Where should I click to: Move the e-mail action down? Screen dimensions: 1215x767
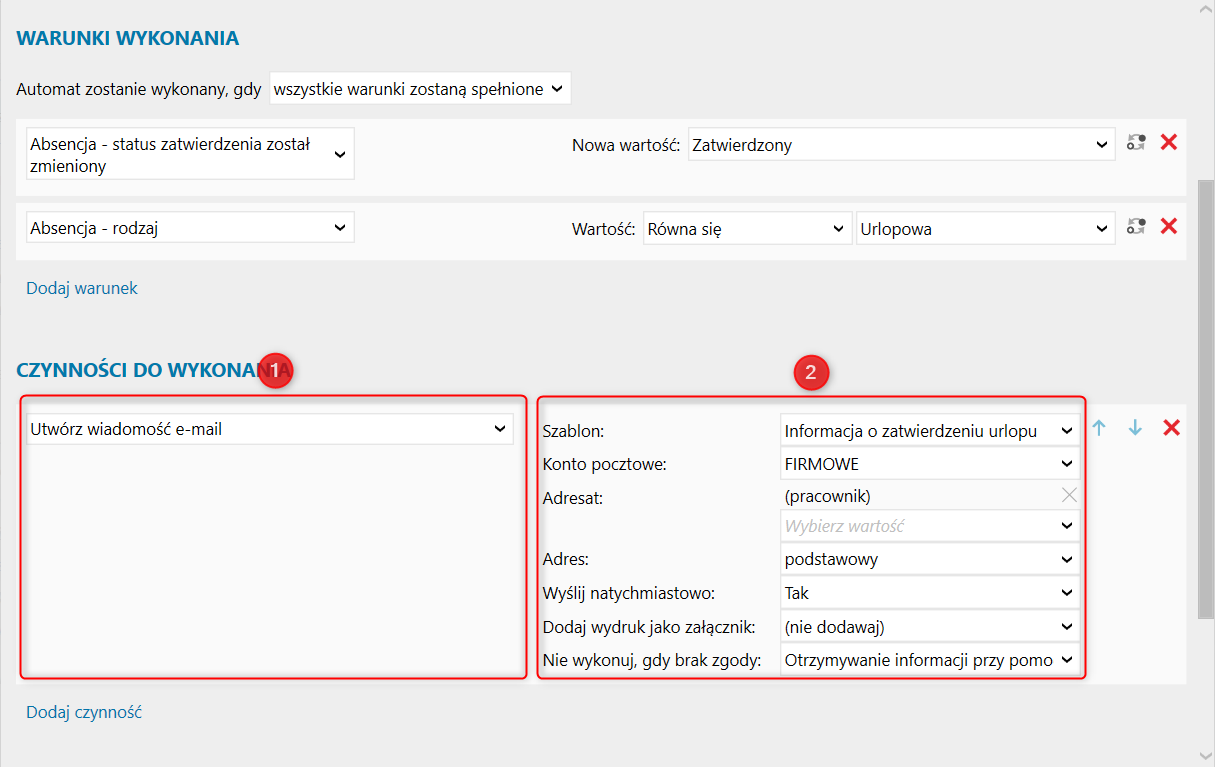click(x=1135, y=428)
